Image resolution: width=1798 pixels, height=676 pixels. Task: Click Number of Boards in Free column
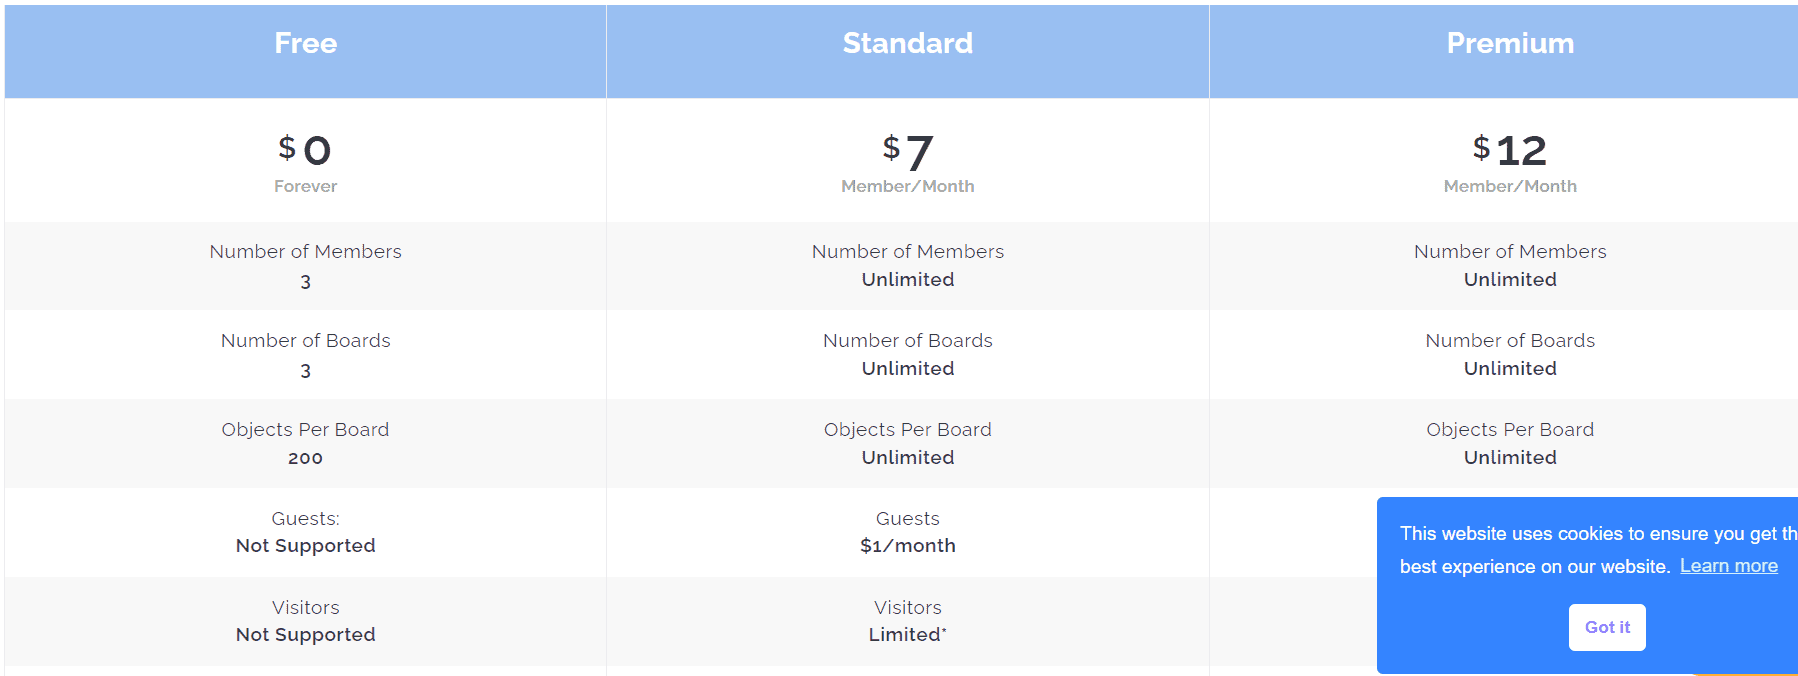point(305,341)
